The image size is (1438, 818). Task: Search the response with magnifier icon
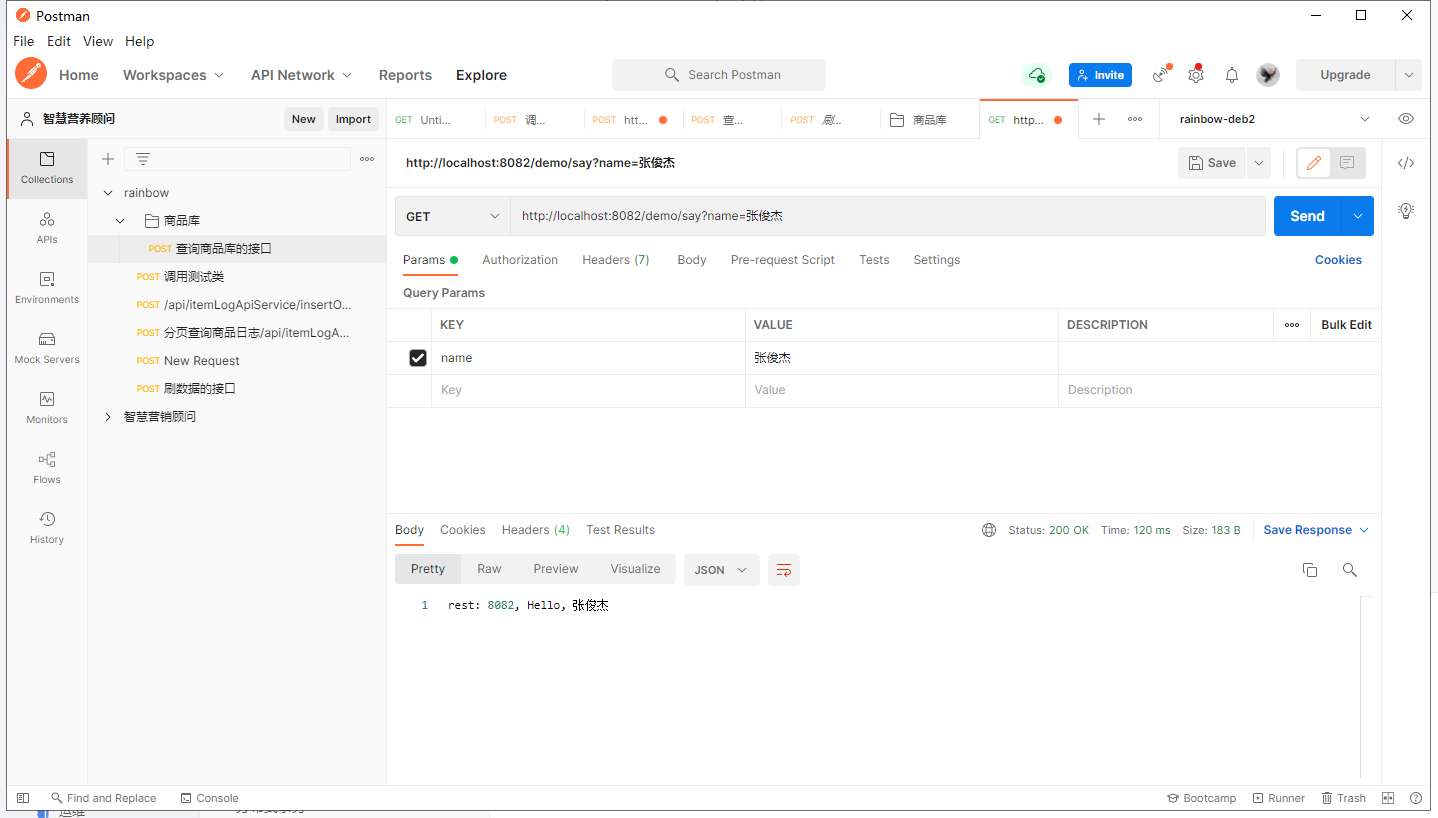tap(1350, 570)
